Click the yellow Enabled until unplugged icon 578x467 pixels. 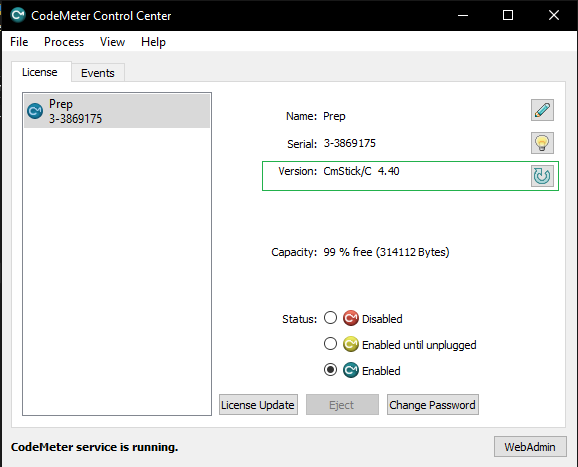(351, 344)
